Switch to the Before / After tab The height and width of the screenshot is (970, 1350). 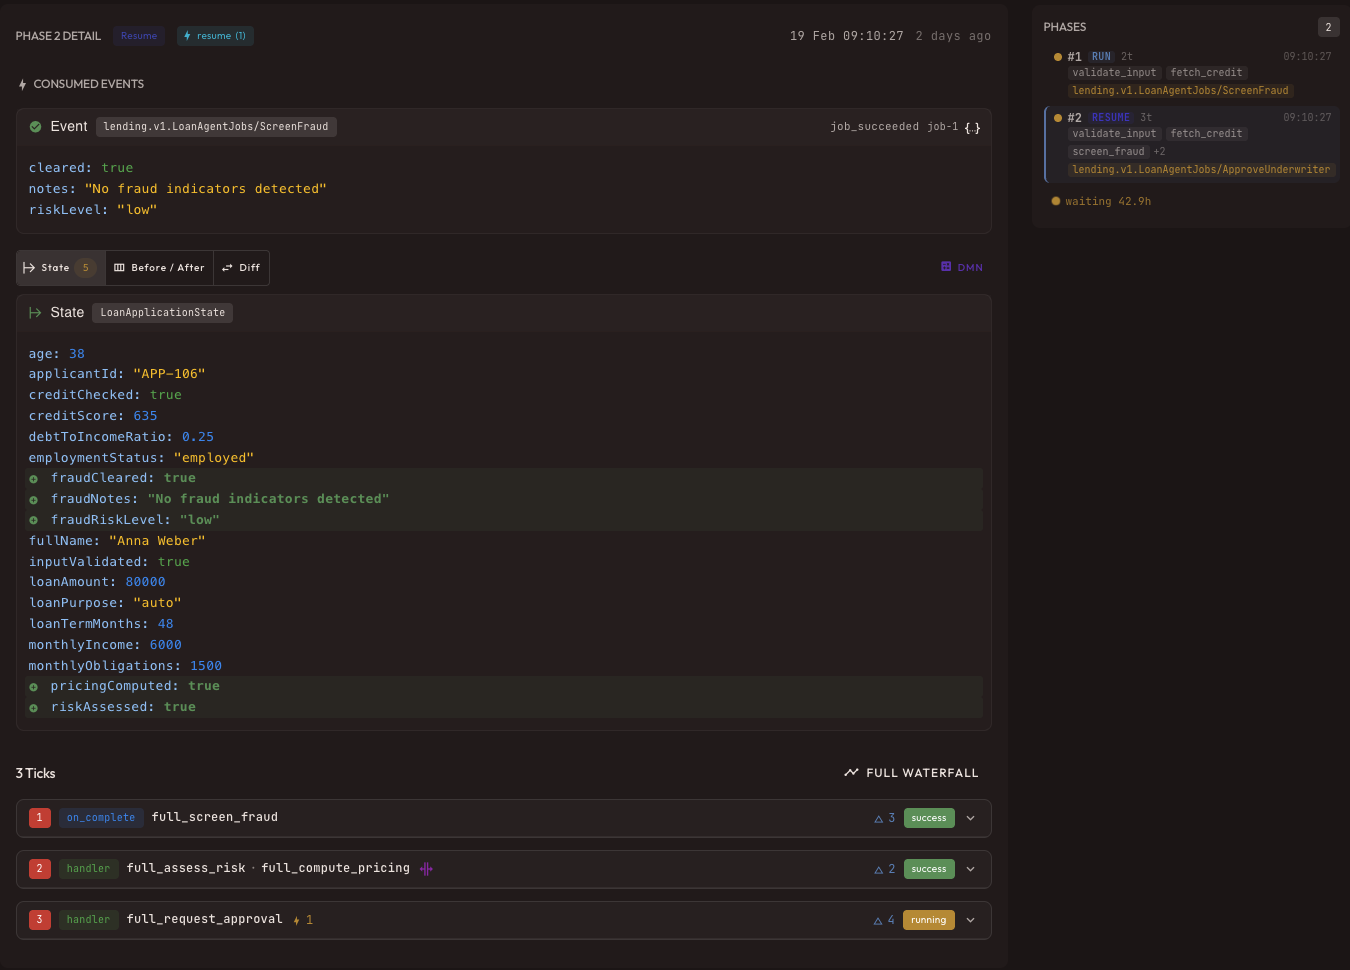pyautogui.click(x=159, y=267)
